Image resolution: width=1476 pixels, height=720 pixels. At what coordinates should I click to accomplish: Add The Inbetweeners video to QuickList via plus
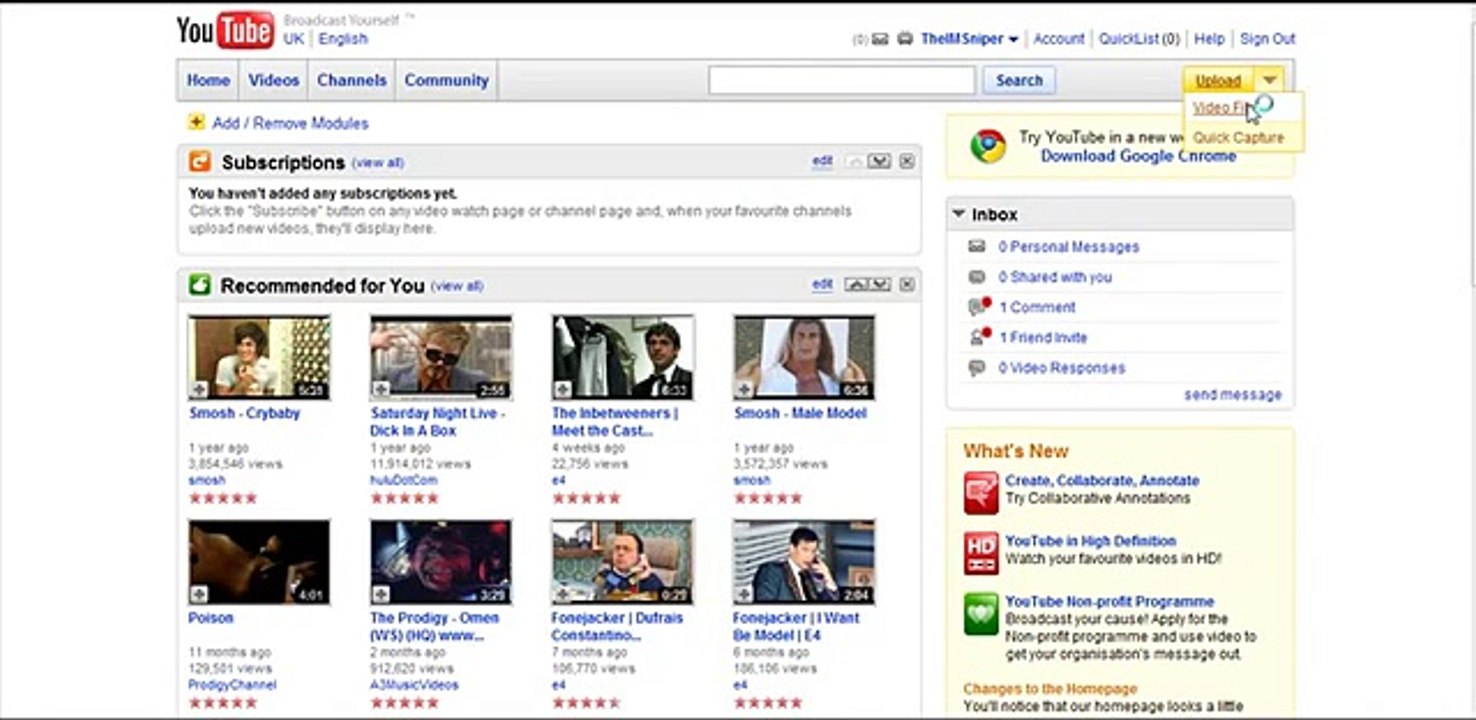click(x=563, y=389)
